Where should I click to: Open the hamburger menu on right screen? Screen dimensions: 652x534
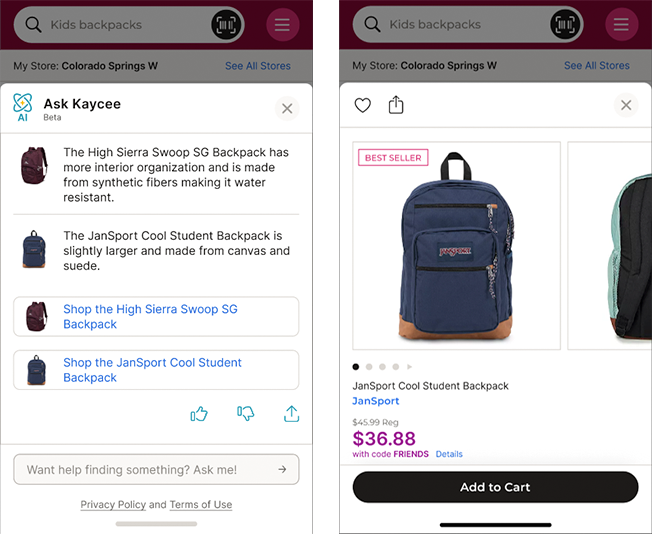(x=622, y=24)
